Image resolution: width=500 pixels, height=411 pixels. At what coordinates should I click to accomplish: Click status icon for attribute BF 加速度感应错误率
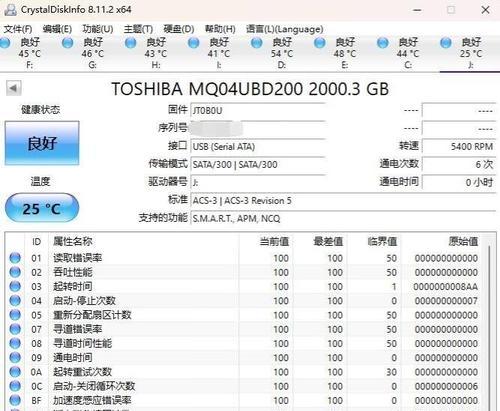15,400
